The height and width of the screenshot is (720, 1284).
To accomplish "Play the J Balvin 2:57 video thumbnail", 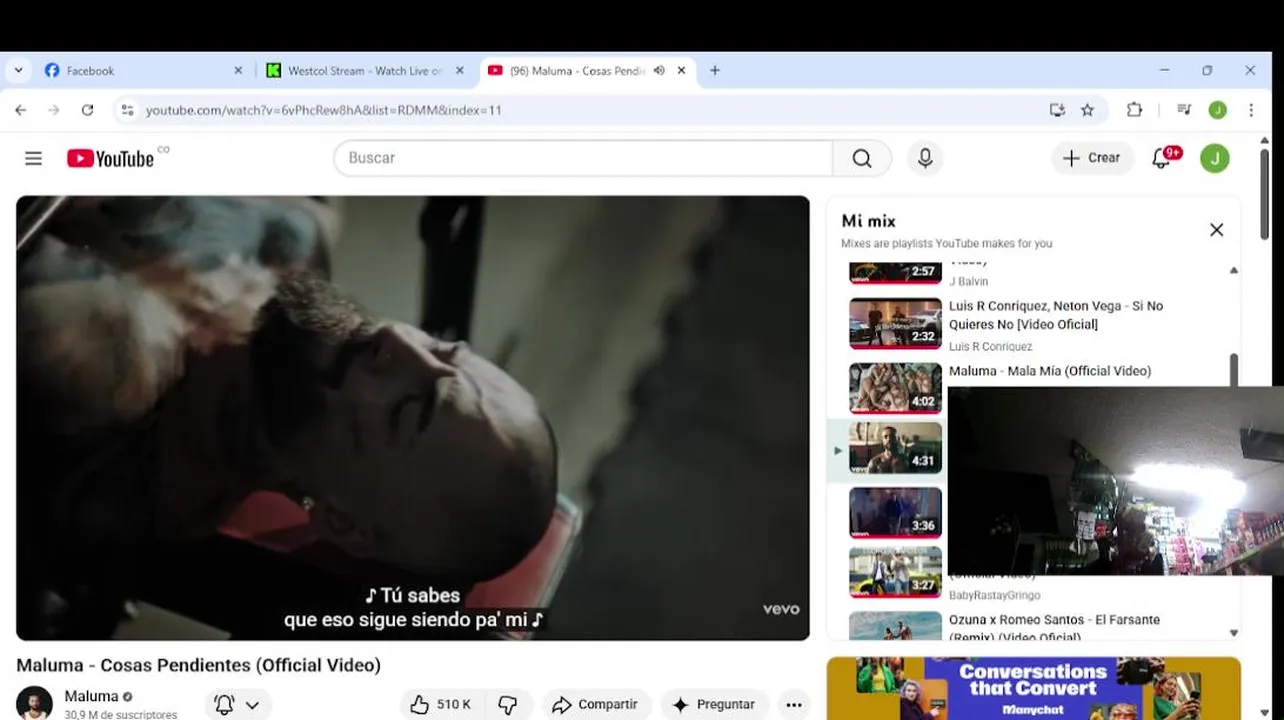I will coord(895,272).
